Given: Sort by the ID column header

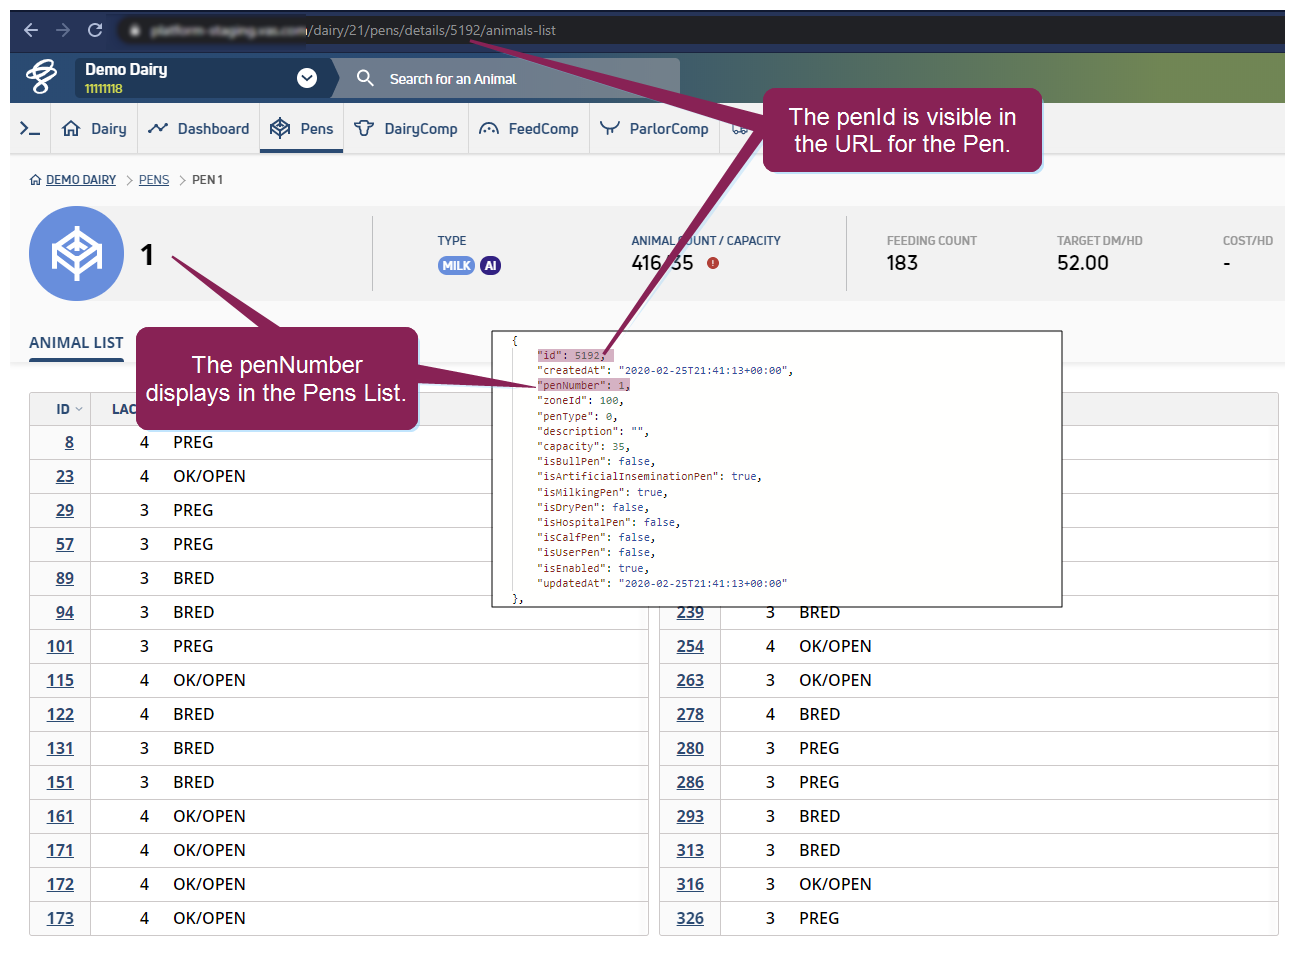Looking at the screenshot, I should pyautogui.click(x=68, y=409).
